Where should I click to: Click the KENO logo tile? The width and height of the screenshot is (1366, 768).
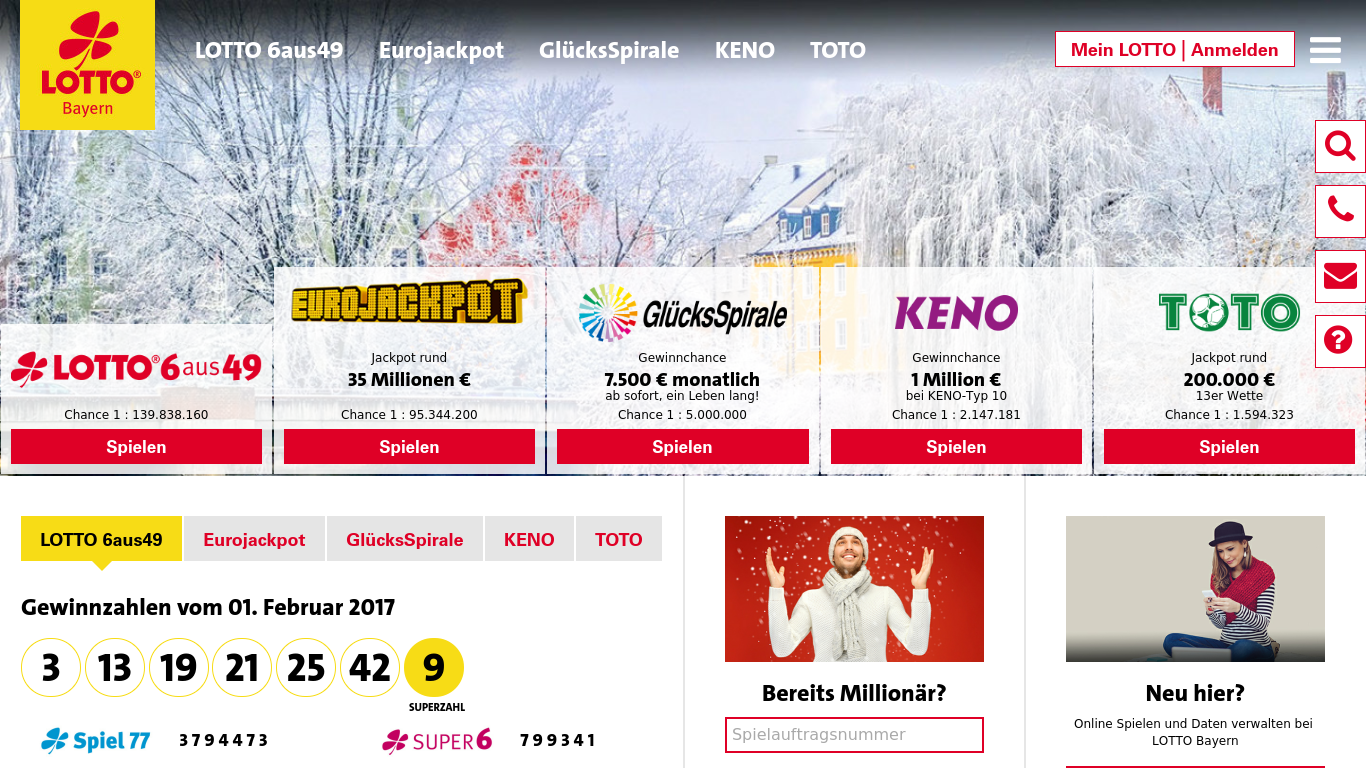click(956, 312)
